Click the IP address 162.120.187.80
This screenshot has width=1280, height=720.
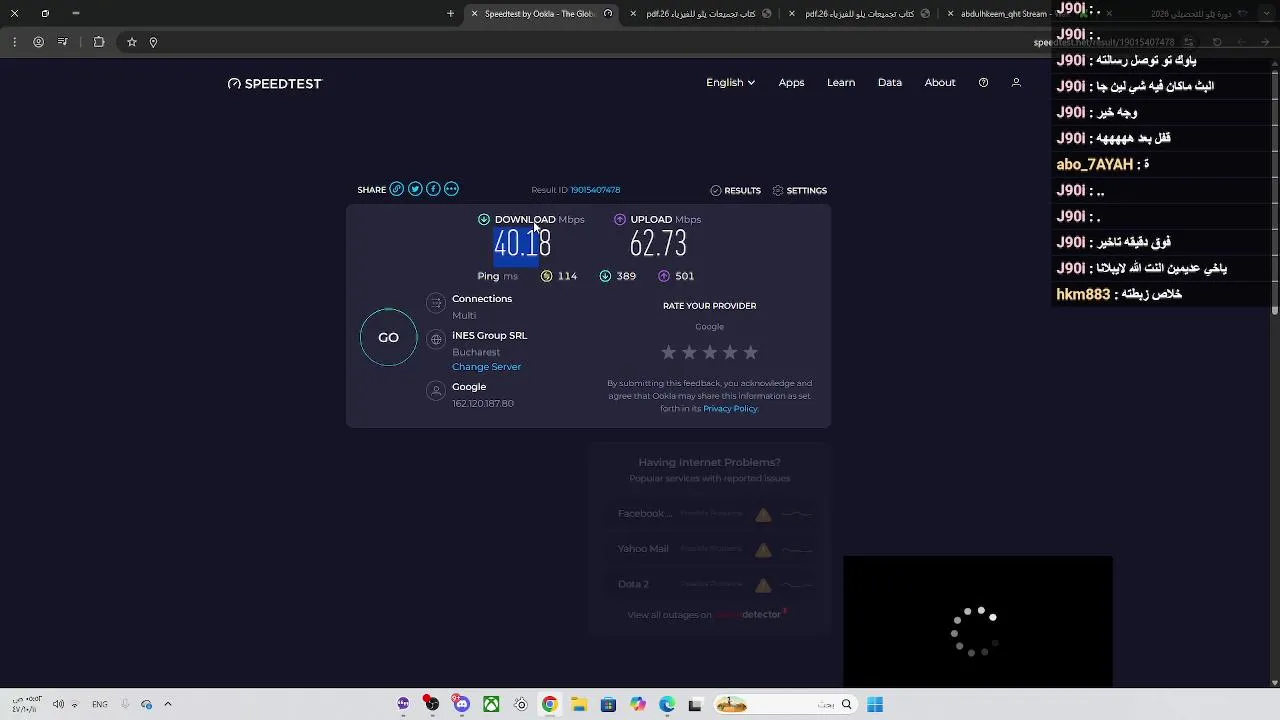(483, 404)
